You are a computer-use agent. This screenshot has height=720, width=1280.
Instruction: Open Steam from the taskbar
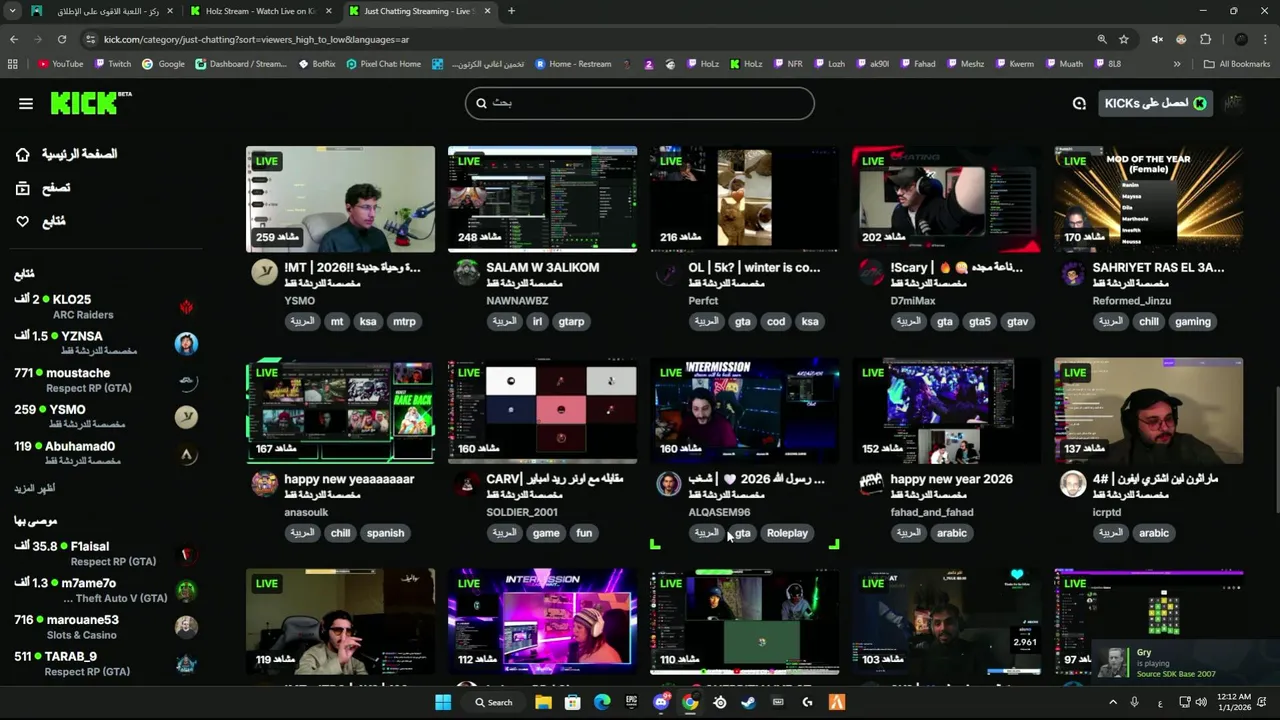(748, 702)
